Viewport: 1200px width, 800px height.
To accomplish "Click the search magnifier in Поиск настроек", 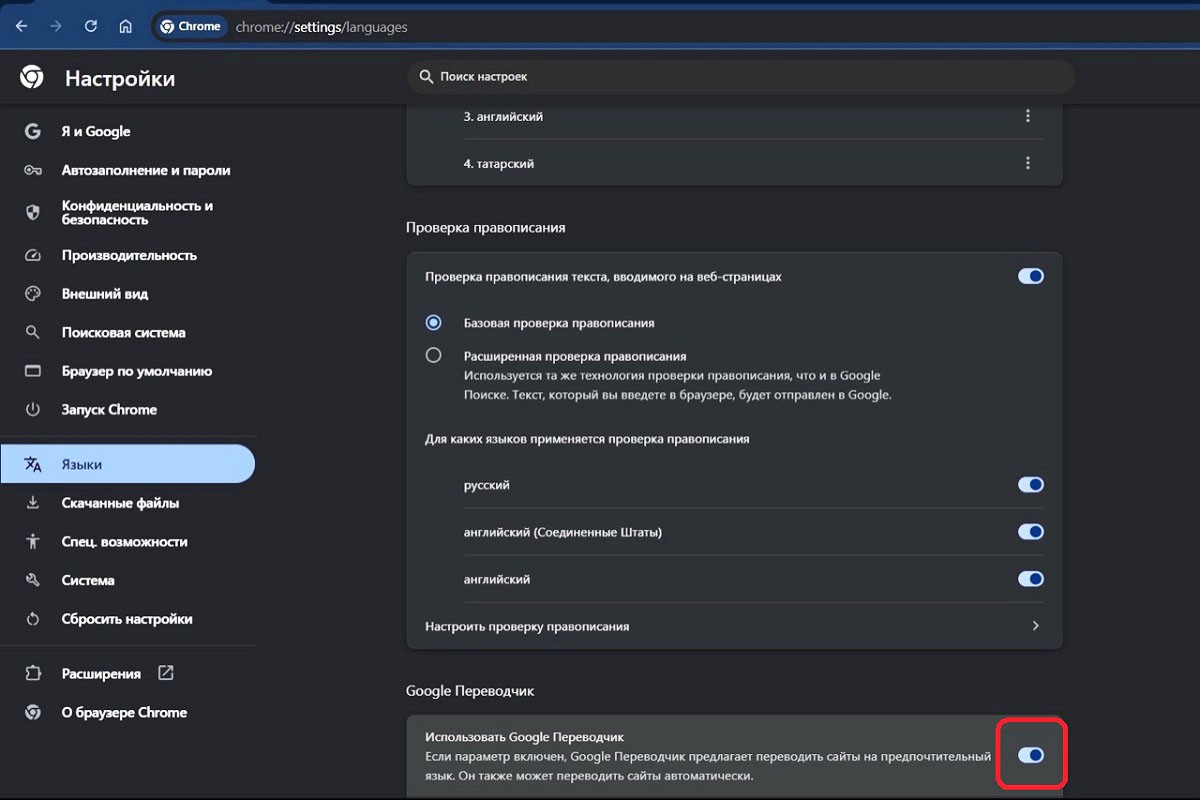I will (426, 76).
